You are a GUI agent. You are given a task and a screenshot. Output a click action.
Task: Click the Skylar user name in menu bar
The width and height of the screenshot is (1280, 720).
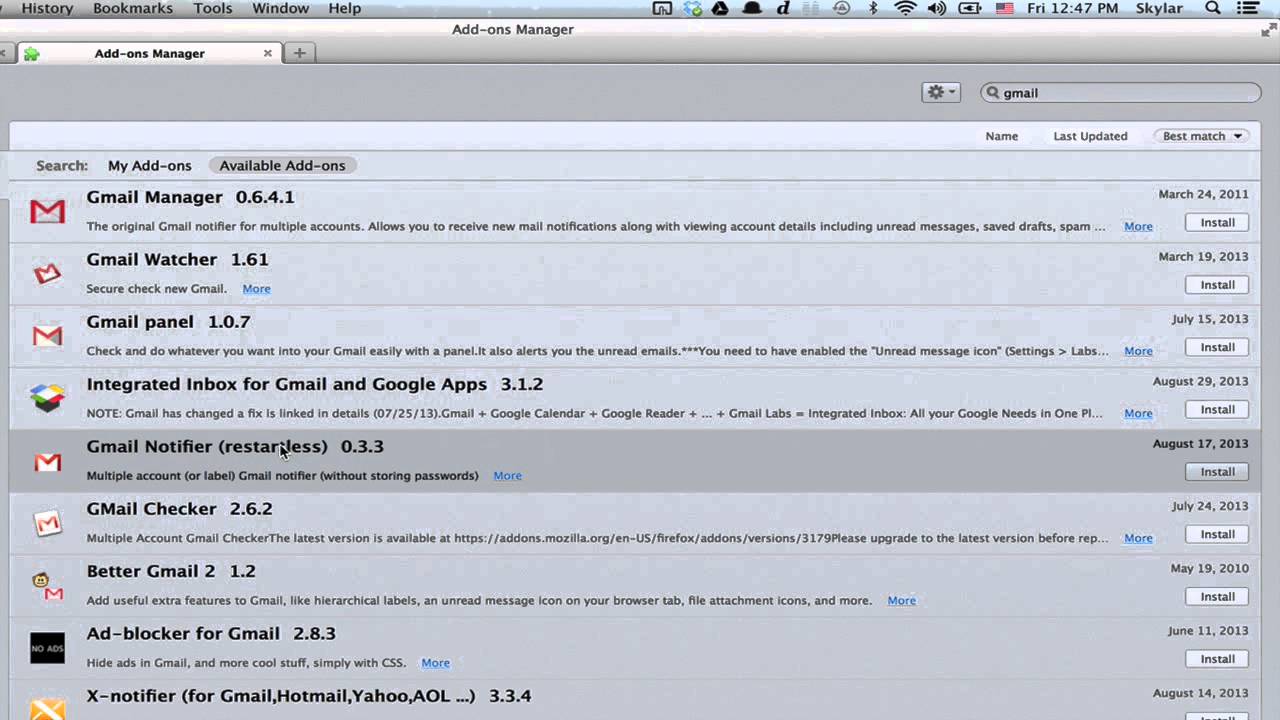coord(1159,8)
